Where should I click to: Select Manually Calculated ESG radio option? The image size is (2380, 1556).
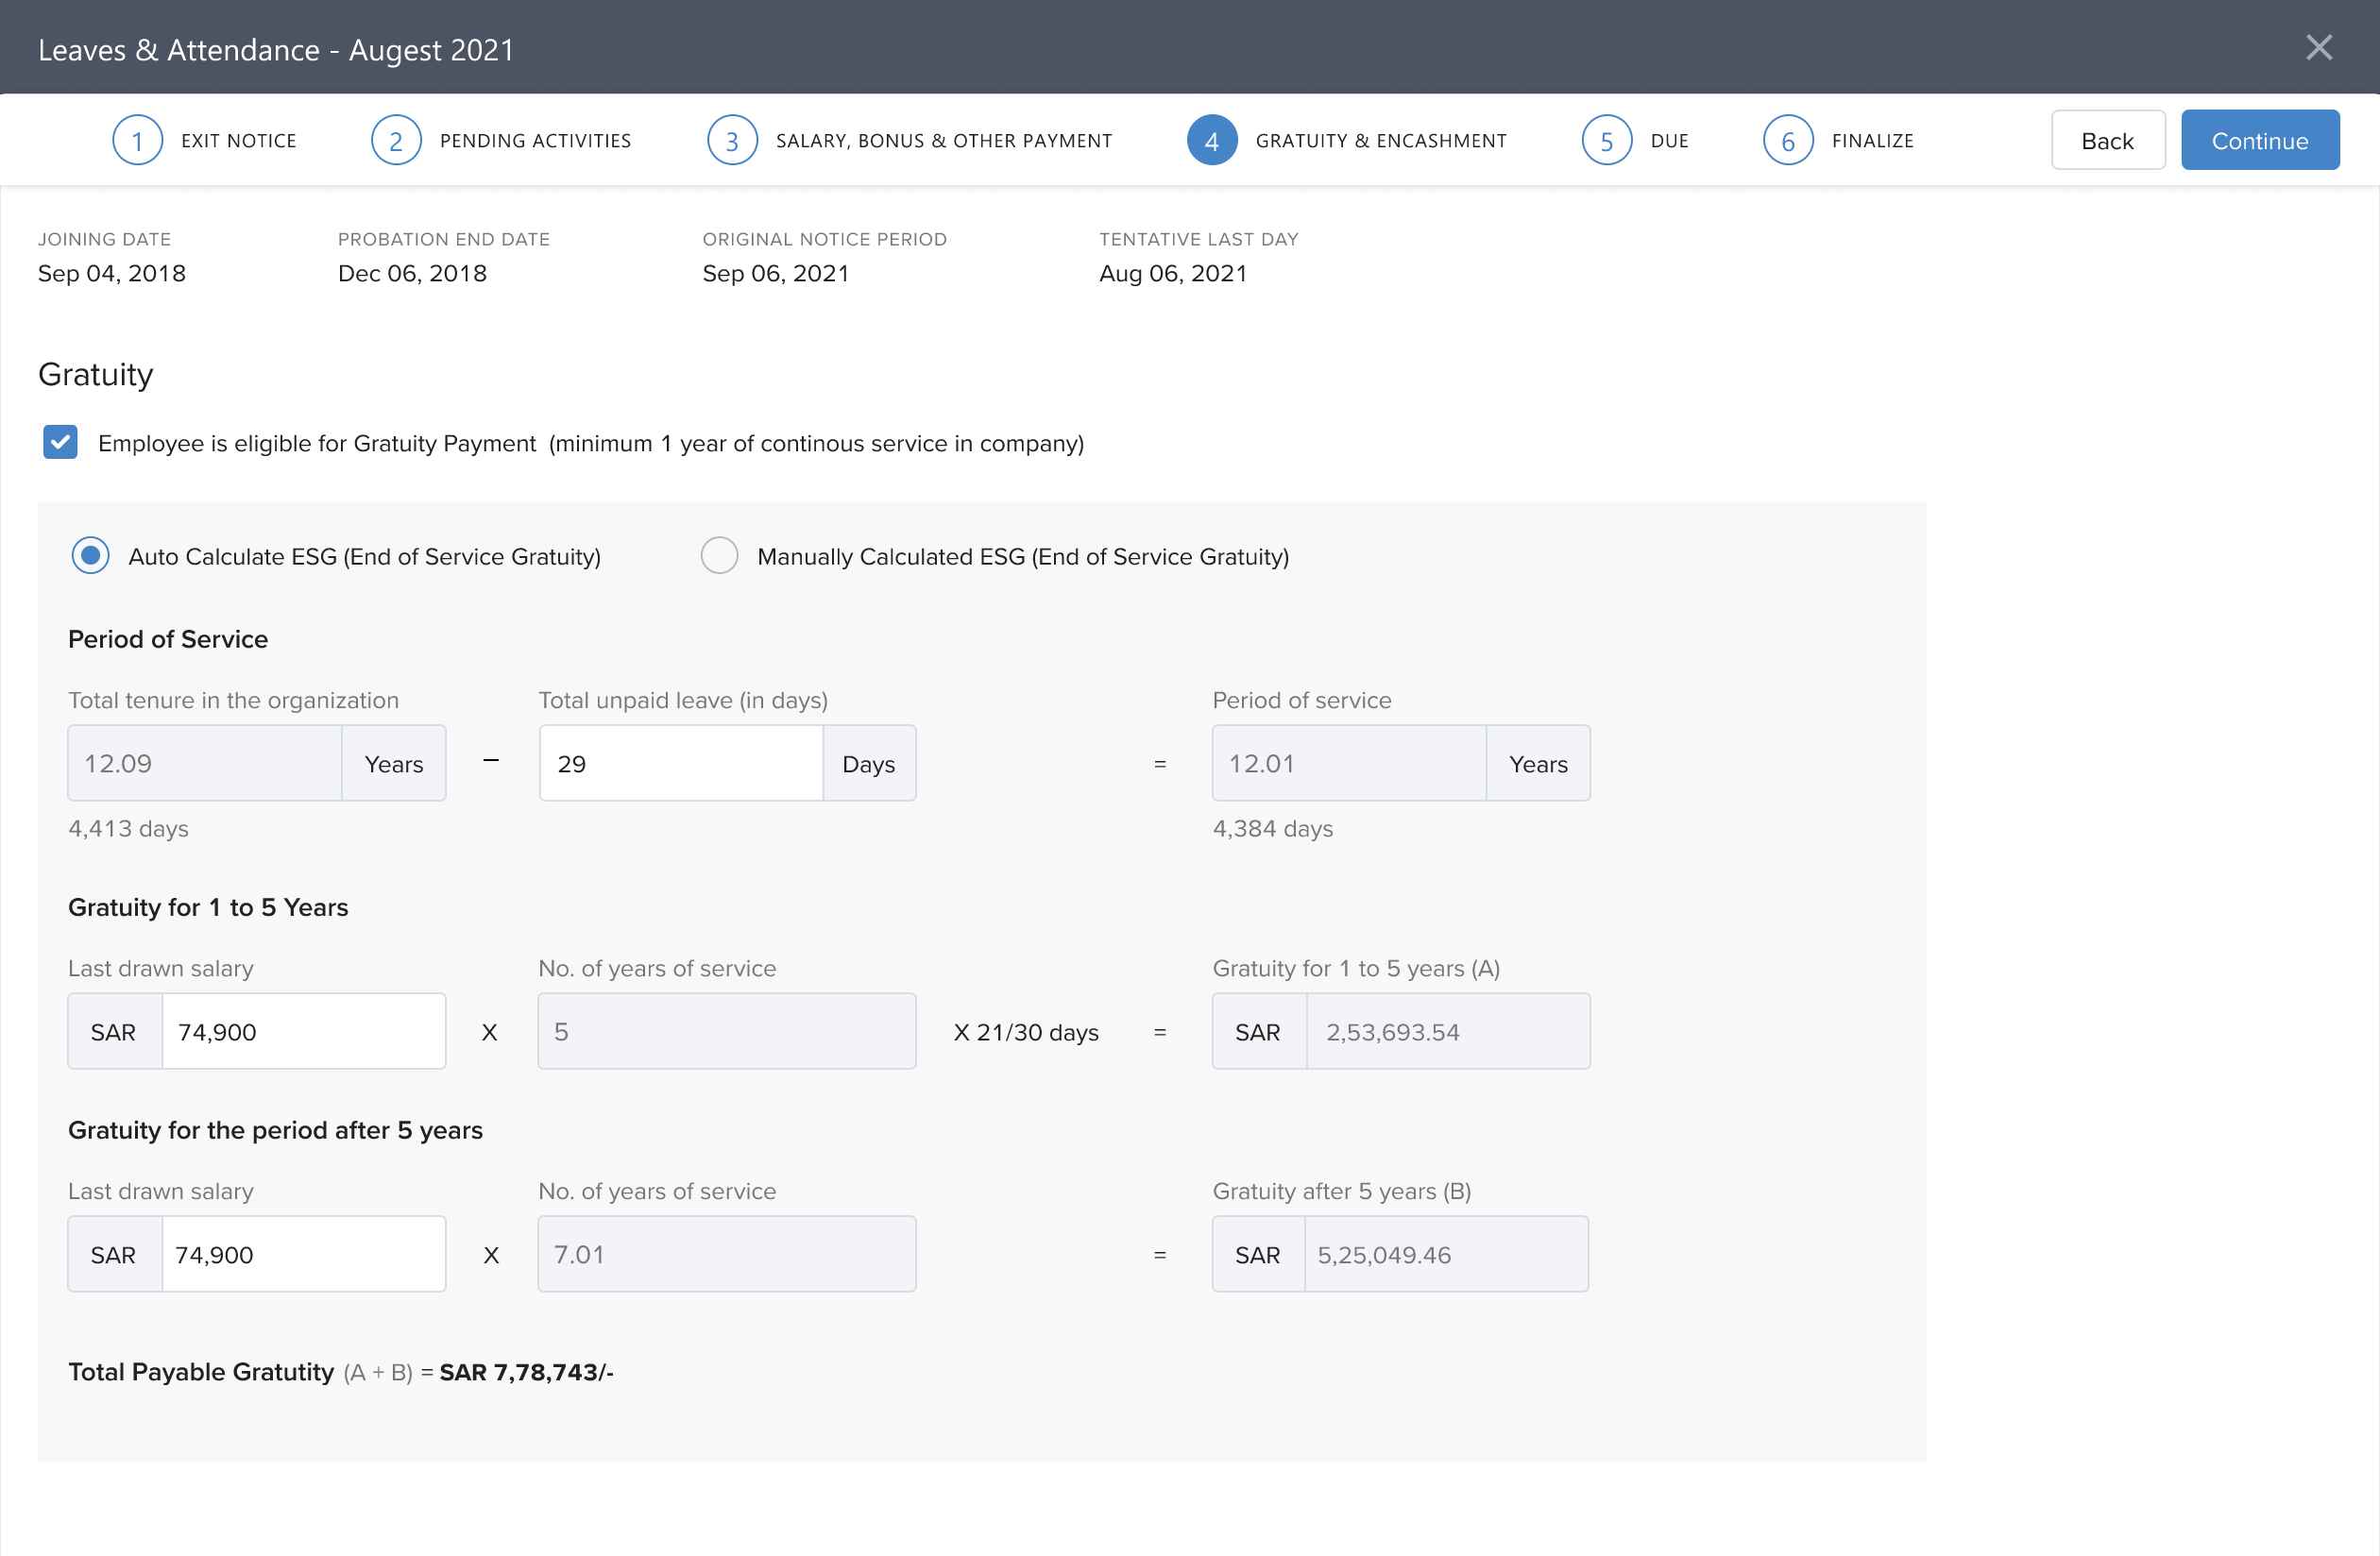tap(719, 555)
